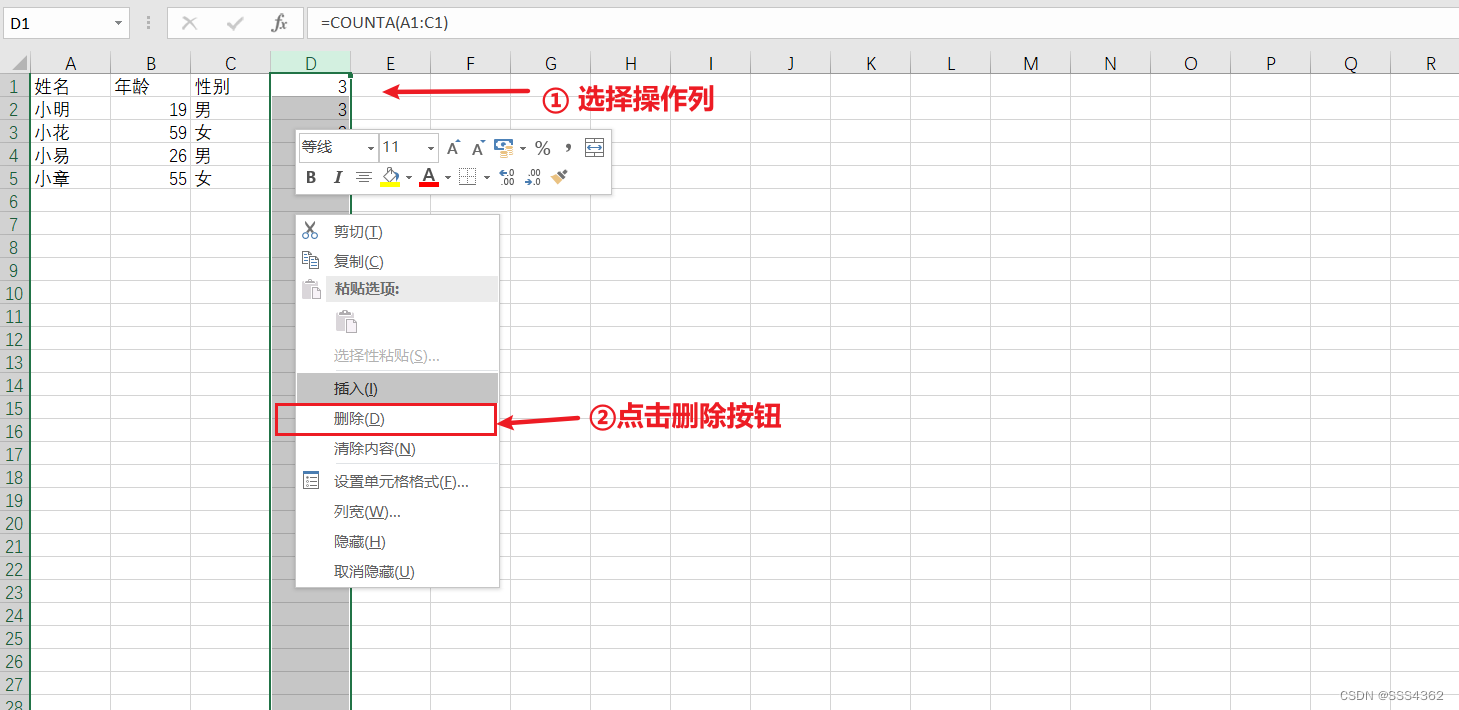Apply comma style format

click(568, 148)
